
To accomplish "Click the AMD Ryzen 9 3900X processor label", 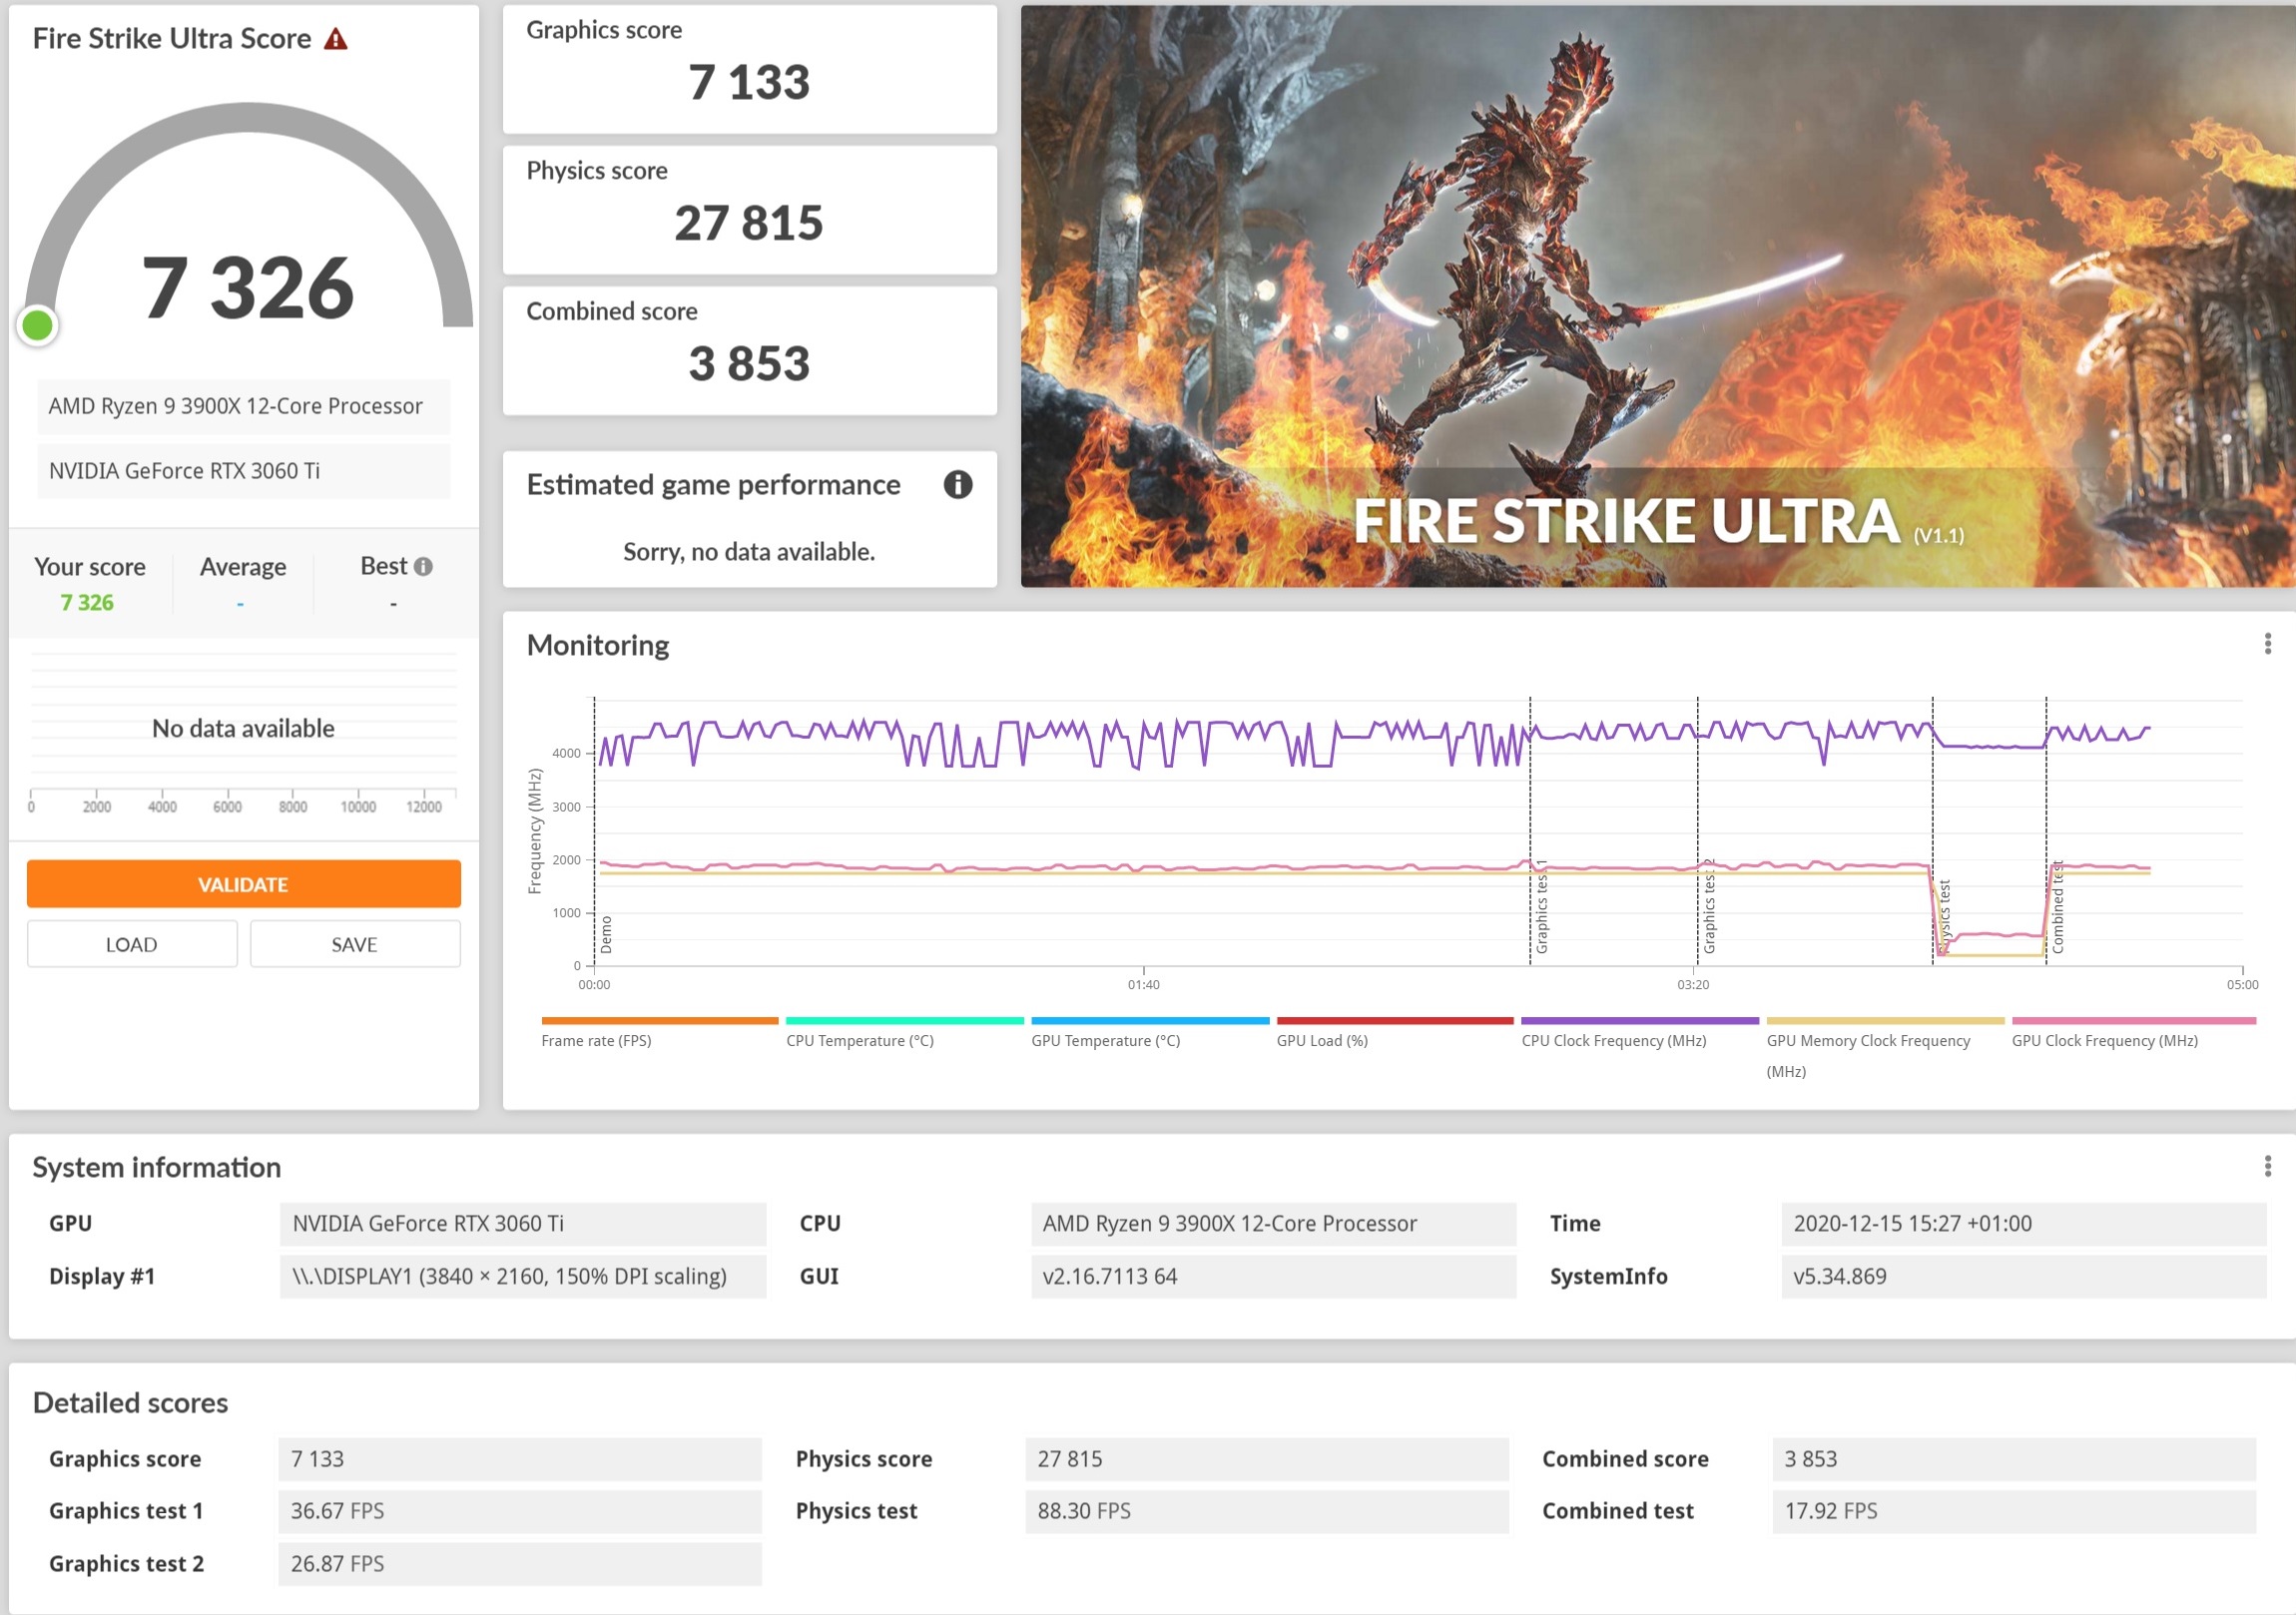I will click(243, 406).
